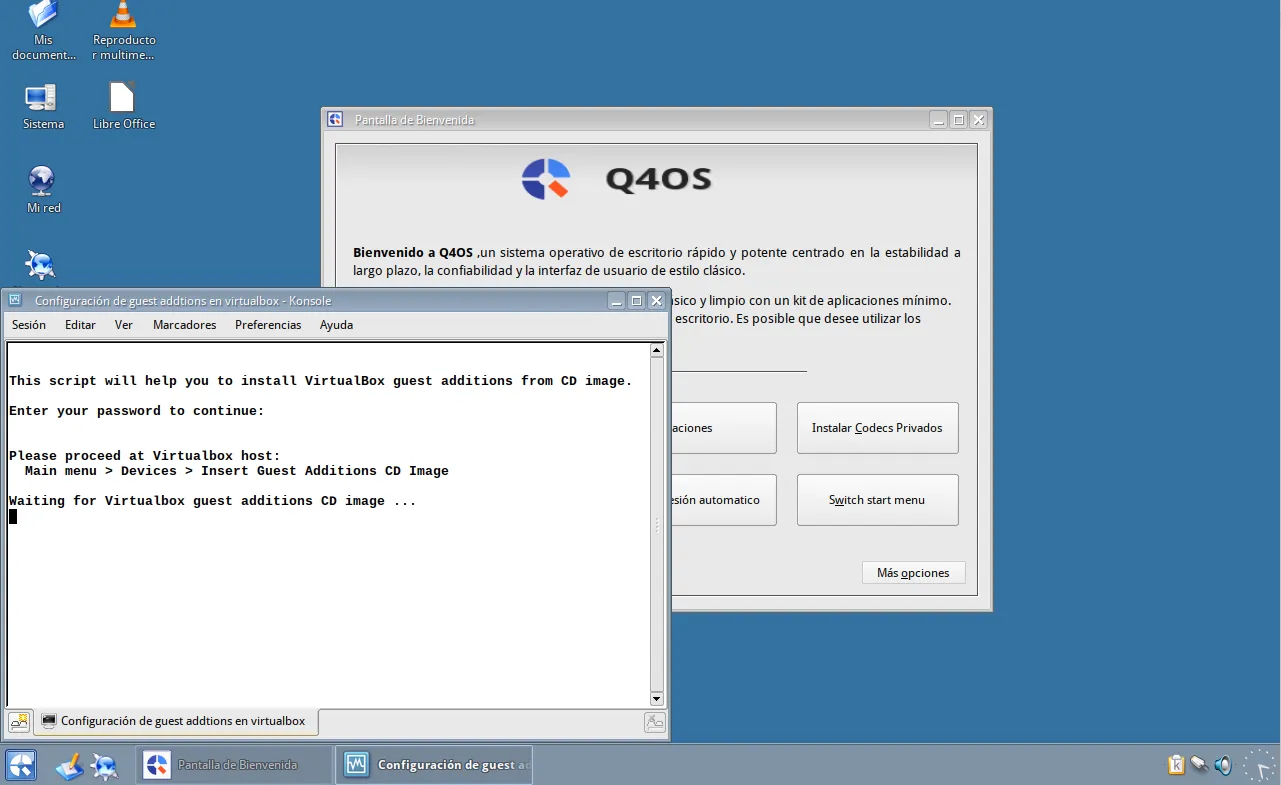Open the Konsole session list icon
The image size is (1281, 785).
[653, 720]
